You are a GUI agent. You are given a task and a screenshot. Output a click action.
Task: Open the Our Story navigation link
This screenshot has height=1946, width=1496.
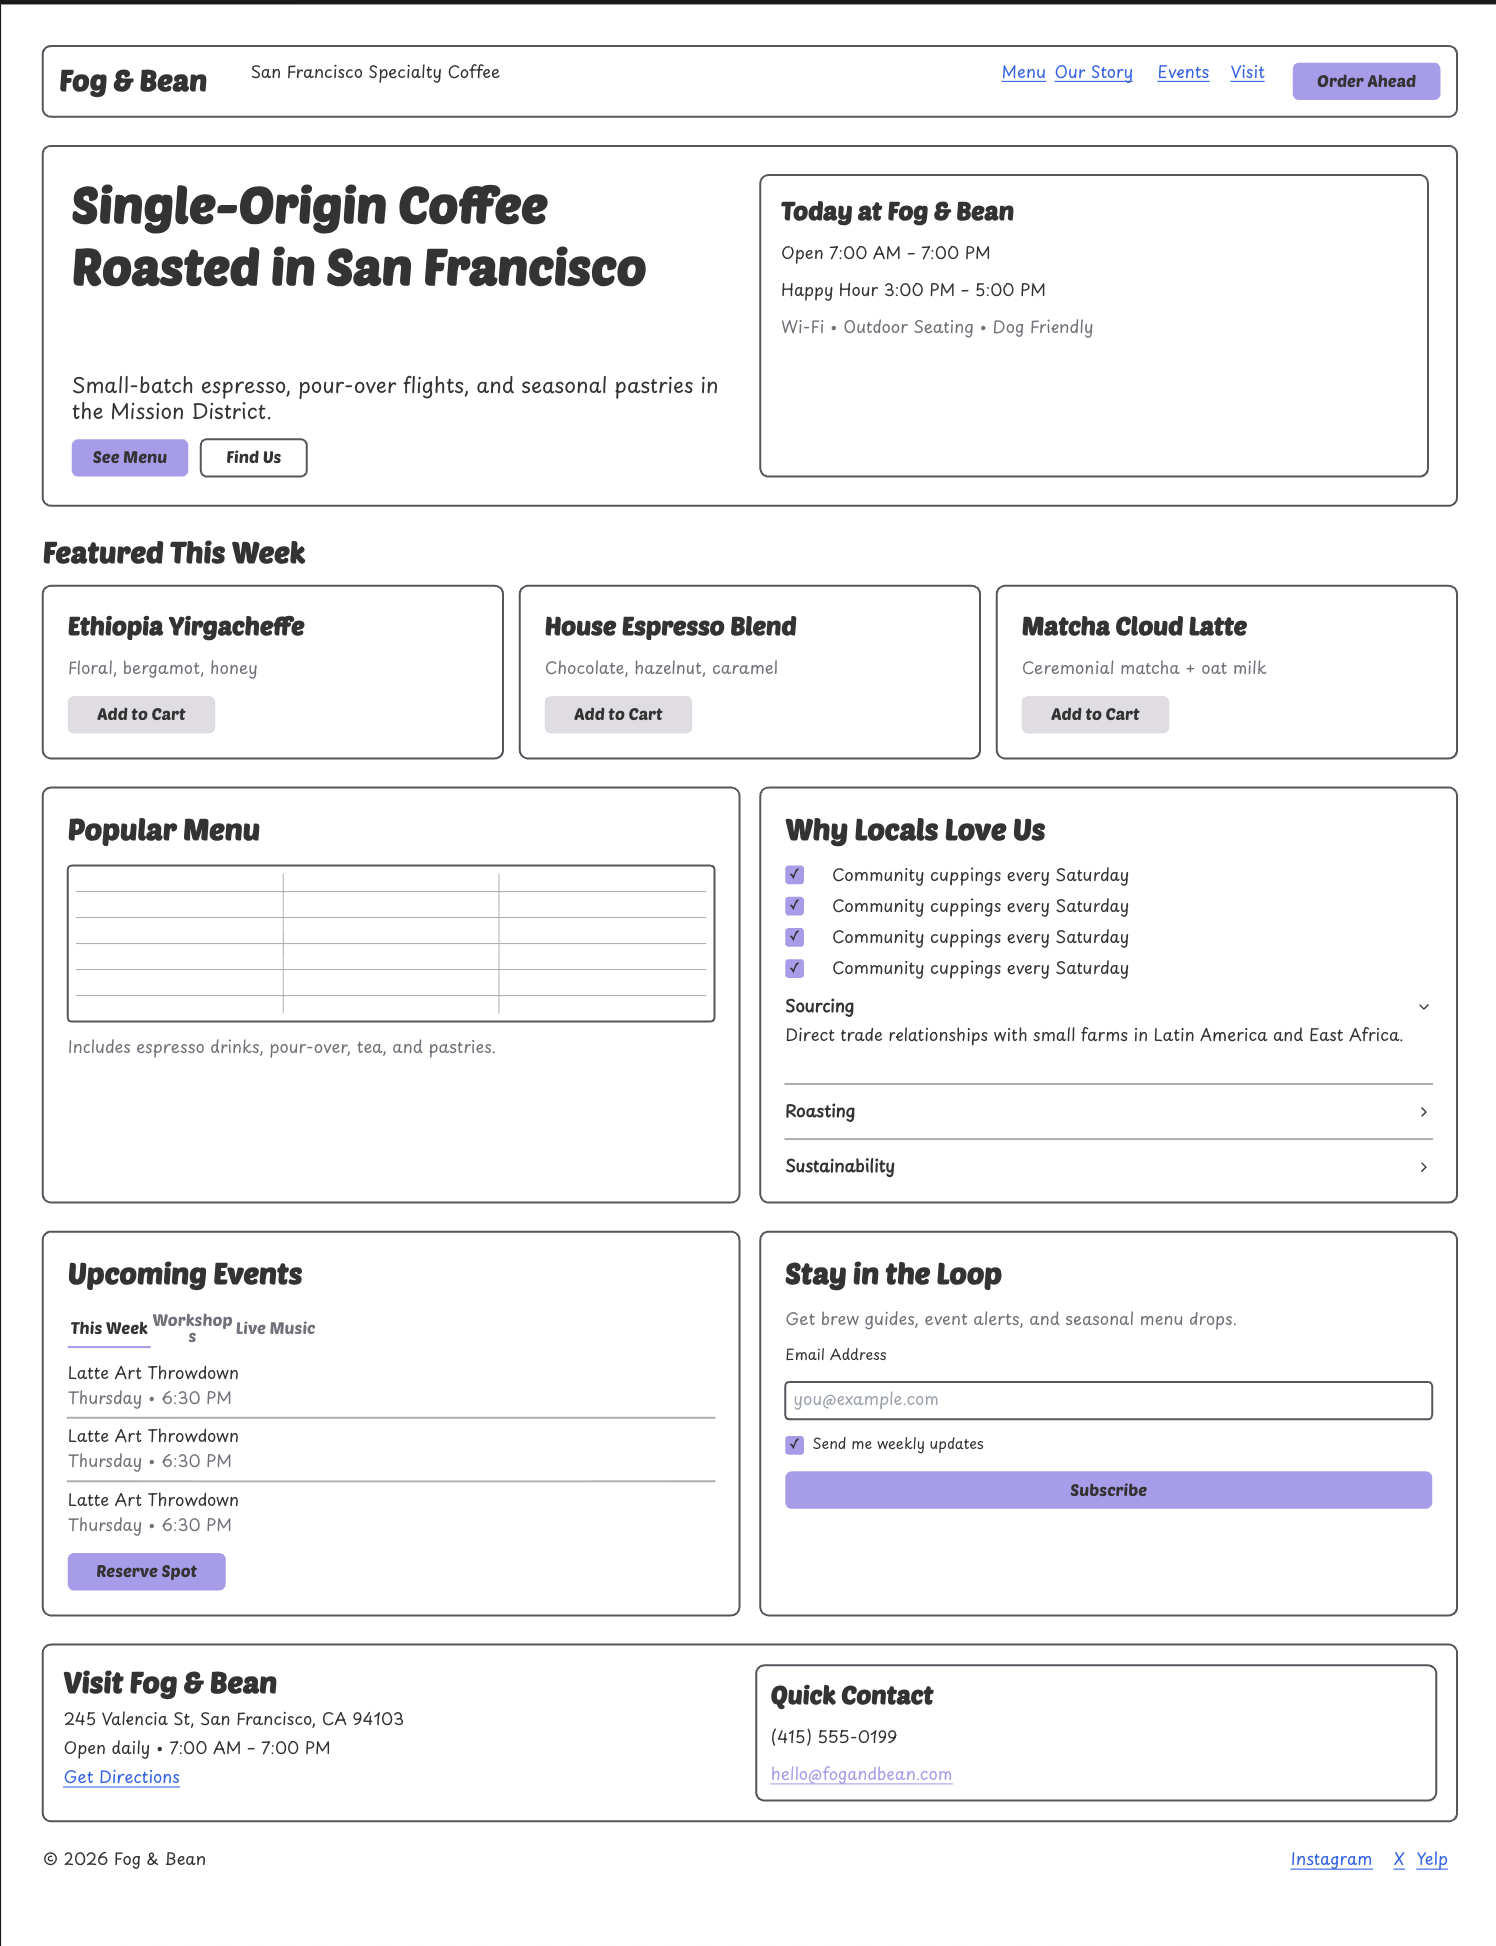(1093, 72)
